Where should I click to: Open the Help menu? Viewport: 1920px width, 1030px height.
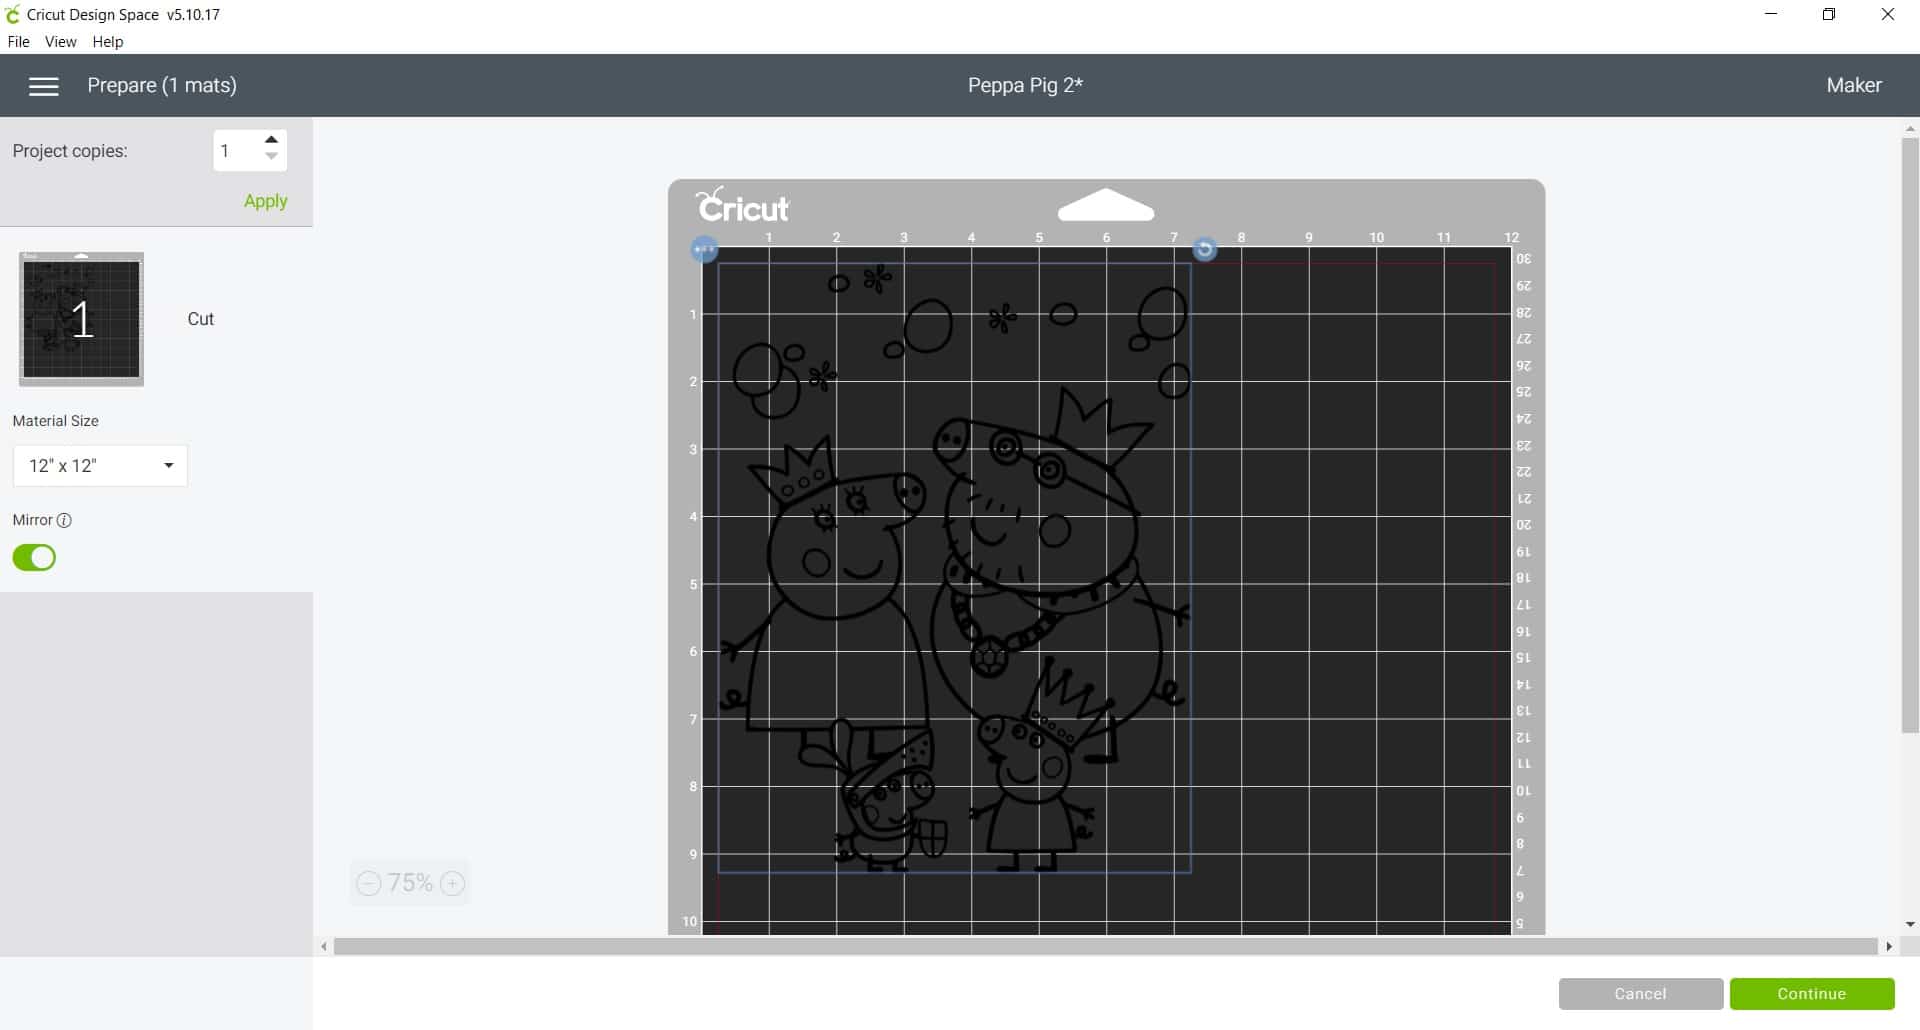[106, 41]
